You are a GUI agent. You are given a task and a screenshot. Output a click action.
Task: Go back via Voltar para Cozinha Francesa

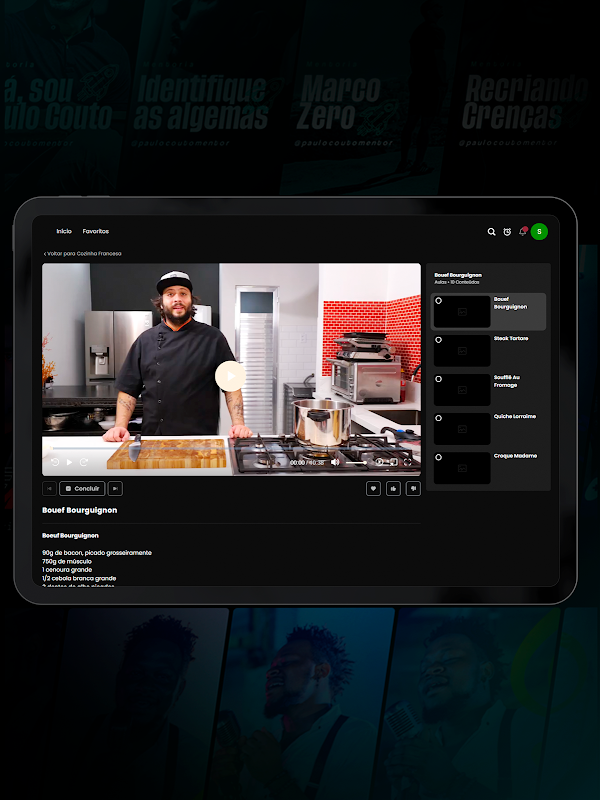(83, 254)
